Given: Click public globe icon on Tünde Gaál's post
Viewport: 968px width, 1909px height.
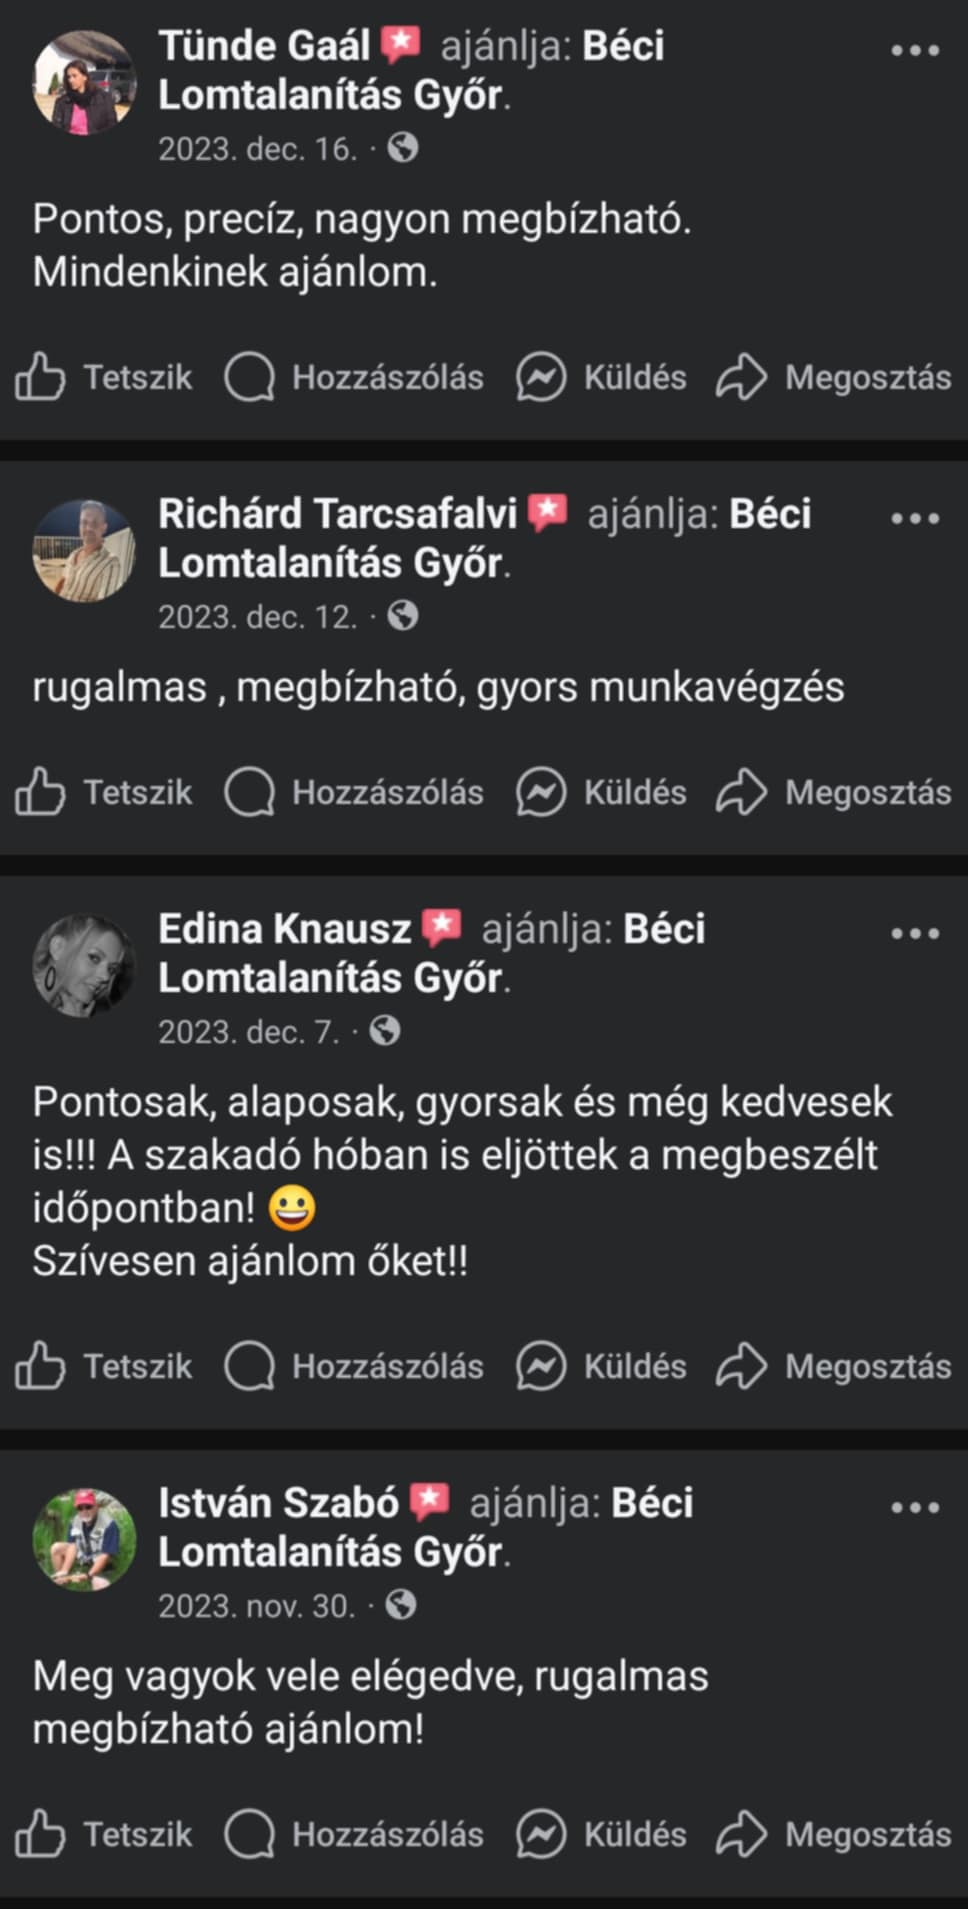Looking at the screenshot, I should click(x=403, y=149).
